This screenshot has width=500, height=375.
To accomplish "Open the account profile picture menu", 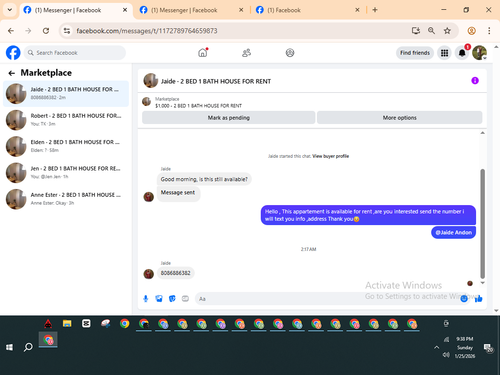I will 479,53.
